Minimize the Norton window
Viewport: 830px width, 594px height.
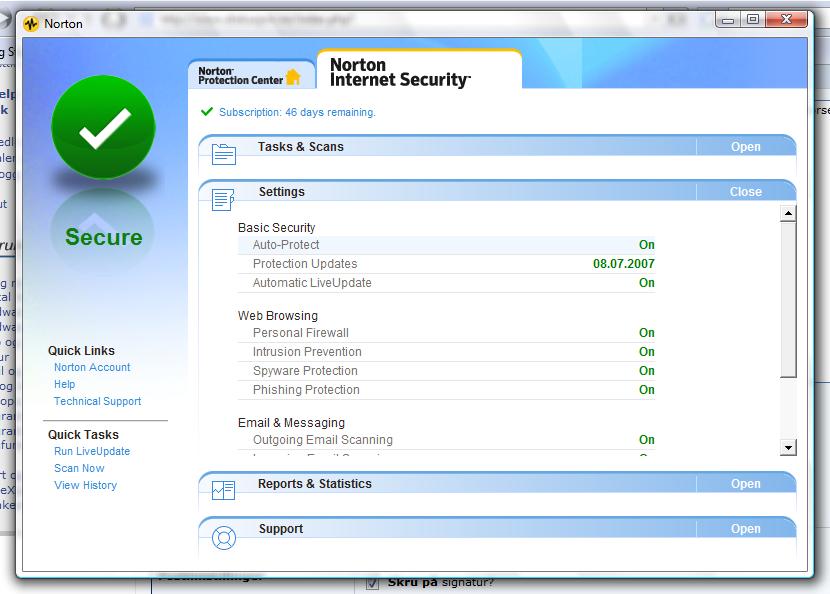[x=728, y=20]
